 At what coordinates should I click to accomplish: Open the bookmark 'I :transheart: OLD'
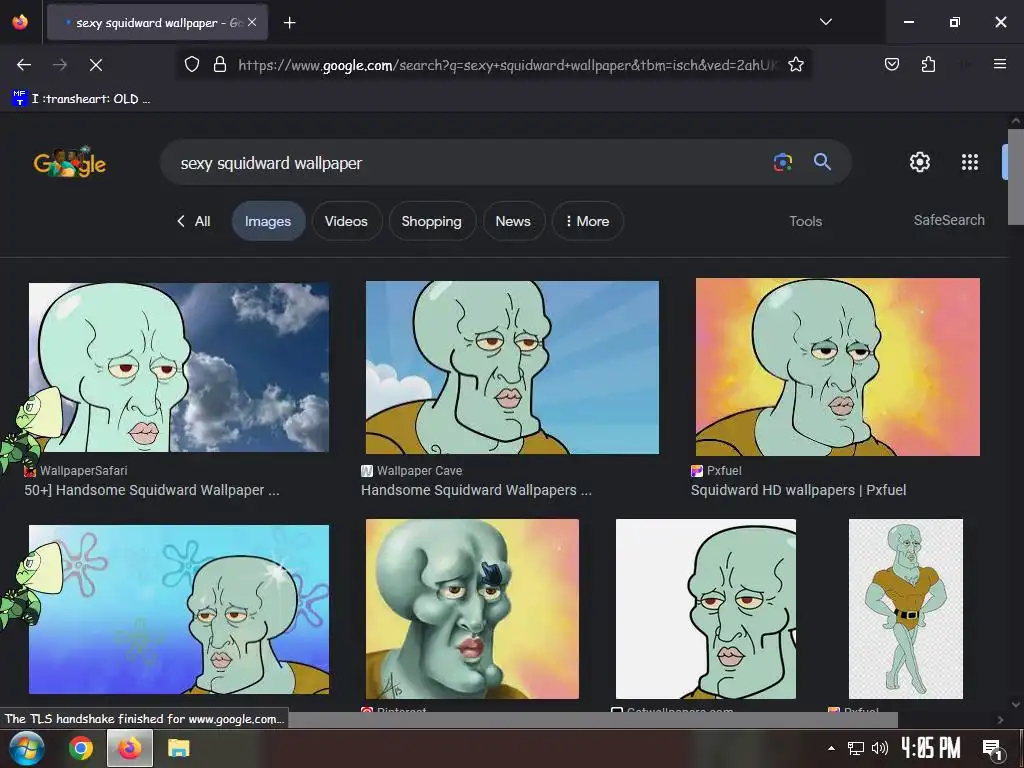point(82,99)
